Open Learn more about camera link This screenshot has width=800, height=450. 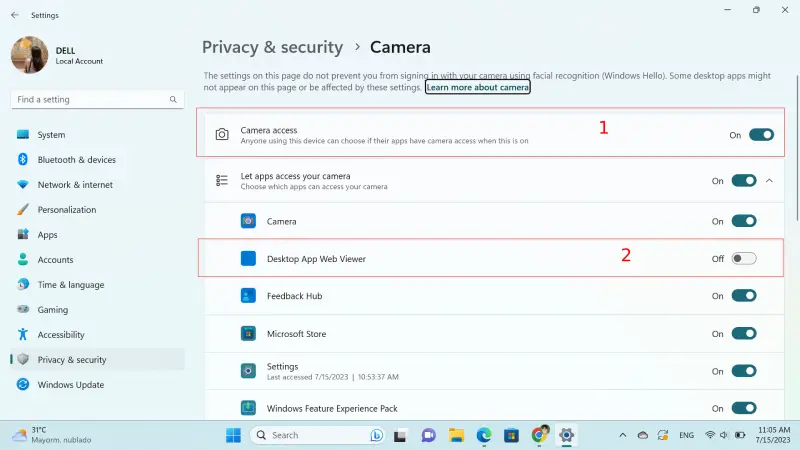point(478,87)
